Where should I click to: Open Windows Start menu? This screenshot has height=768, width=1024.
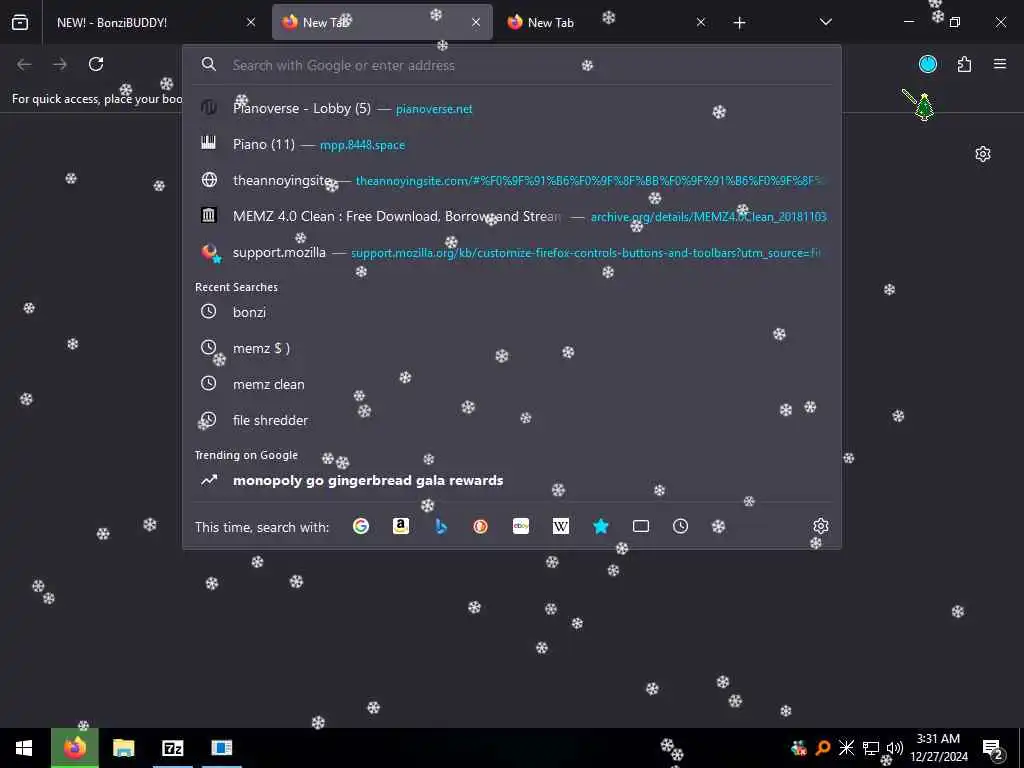pos(24,748)
